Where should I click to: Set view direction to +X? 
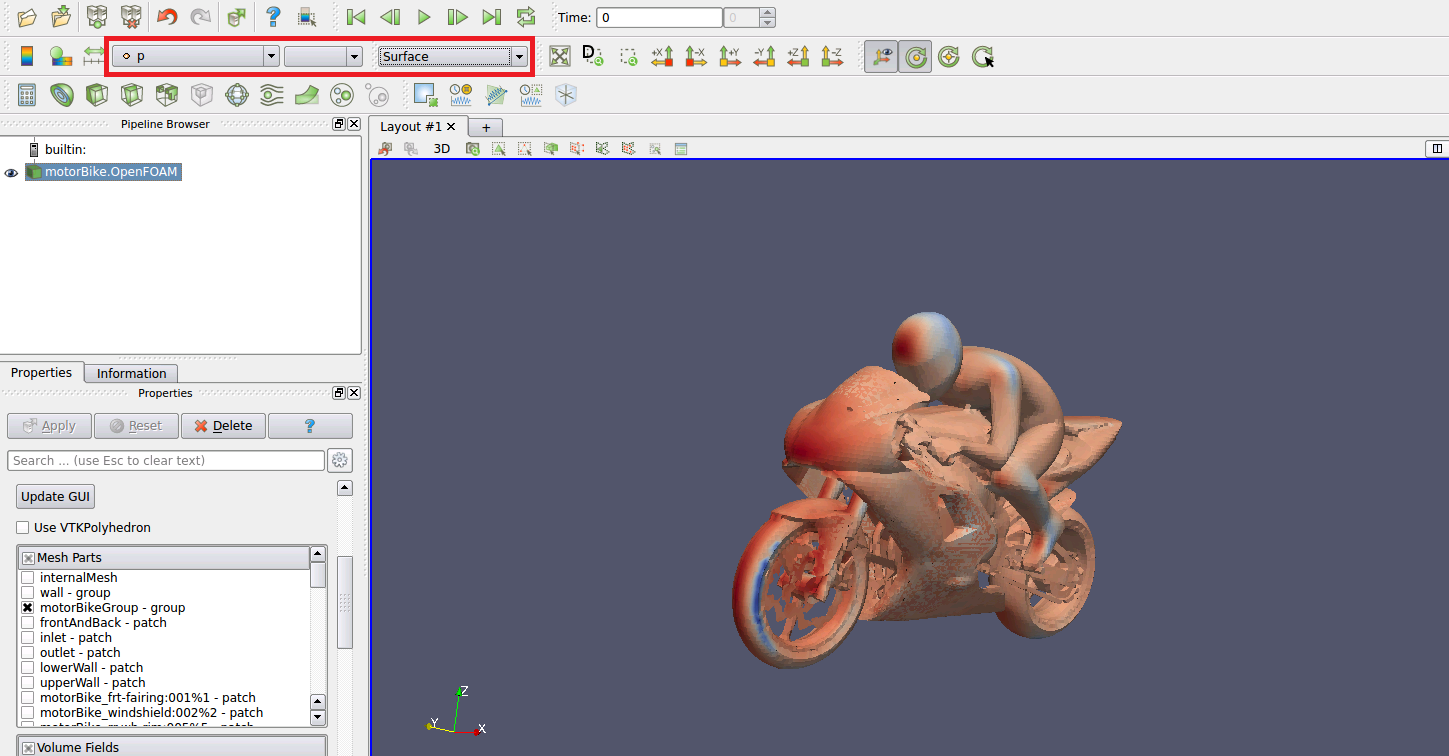click(x=662, y=57)
